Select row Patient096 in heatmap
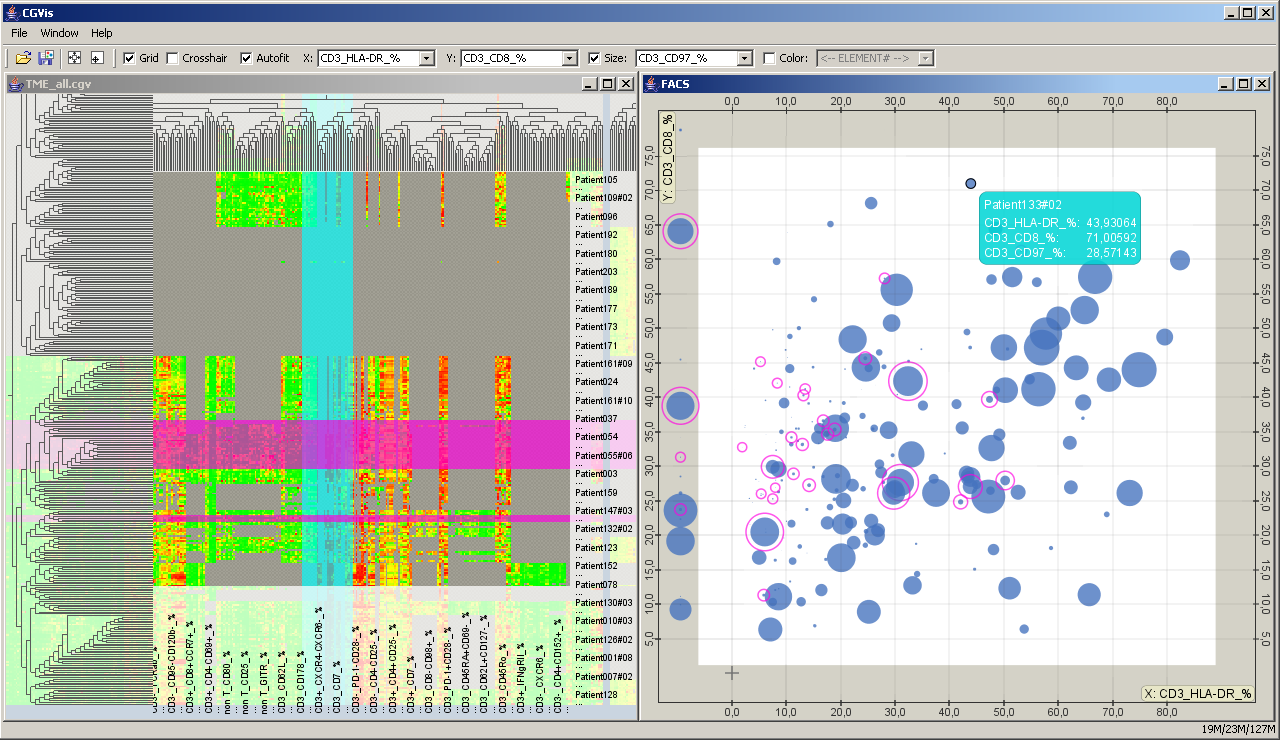 click(595, 217)
